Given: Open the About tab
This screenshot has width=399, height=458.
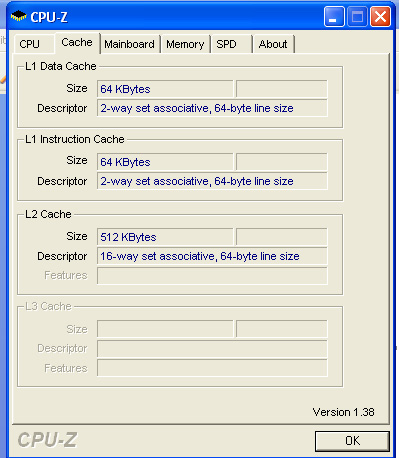Looking at the screenshot, I should [x=273, y=44].
